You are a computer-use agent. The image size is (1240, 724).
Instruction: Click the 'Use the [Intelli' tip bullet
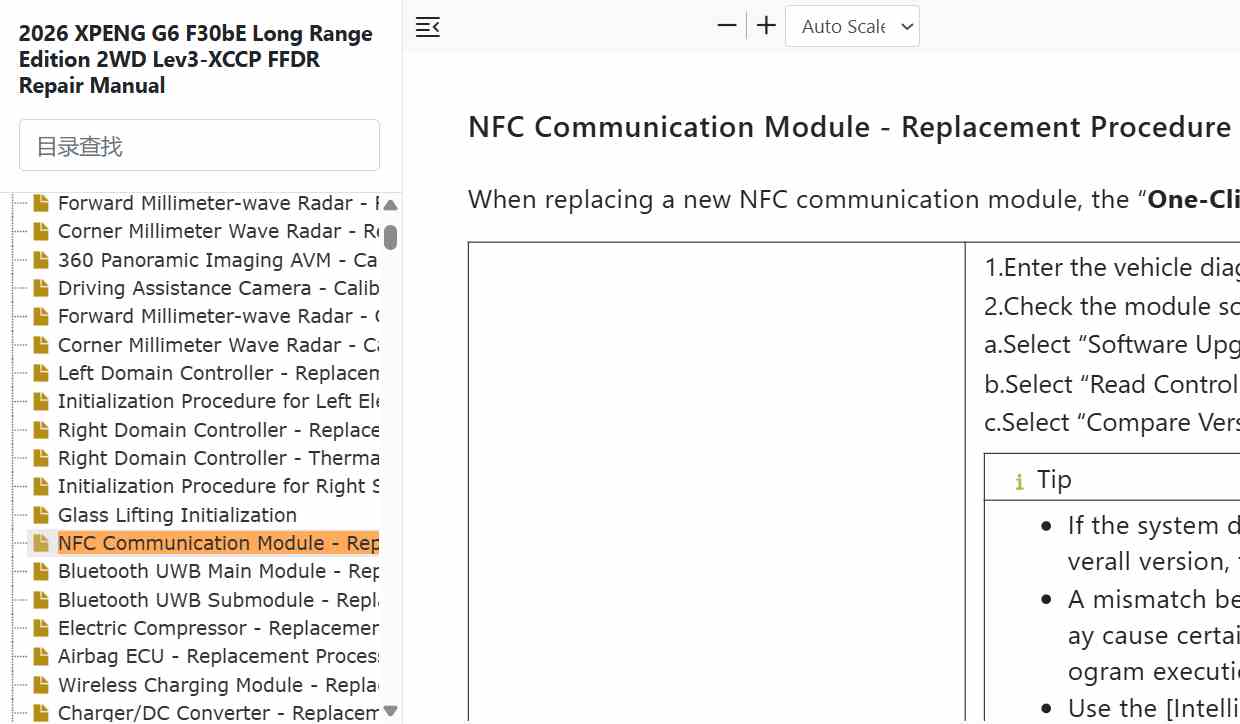click(1154, 708)
